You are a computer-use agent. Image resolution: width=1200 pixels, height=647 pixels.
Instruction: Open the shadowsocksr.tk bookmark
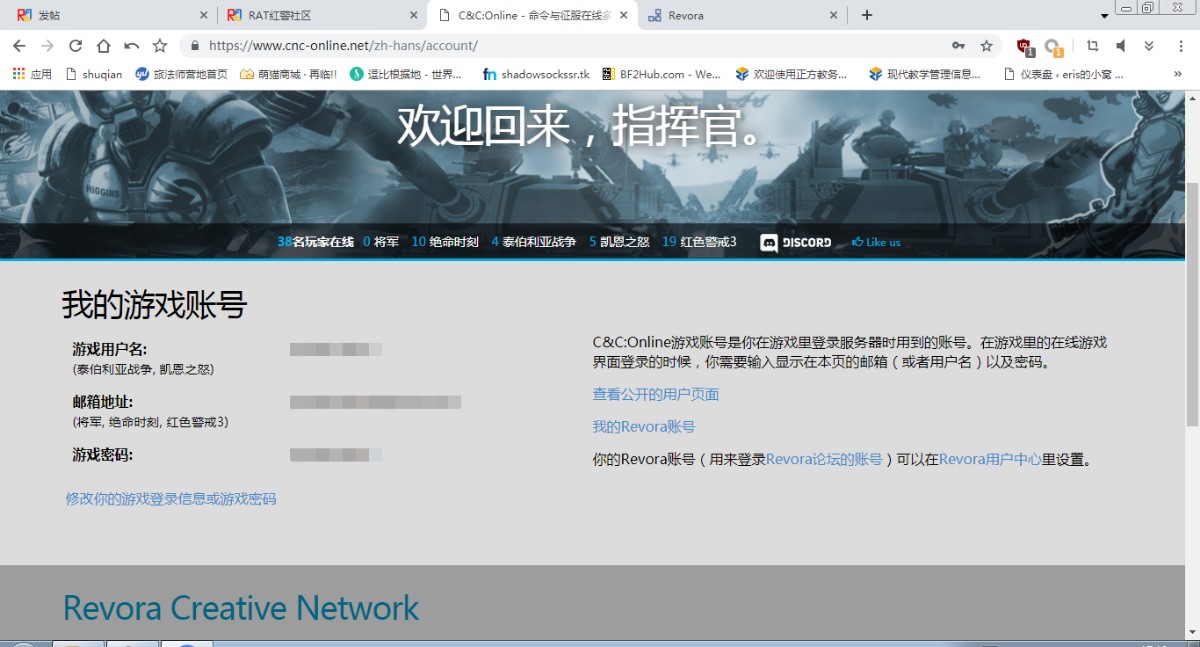pos(536,74)
